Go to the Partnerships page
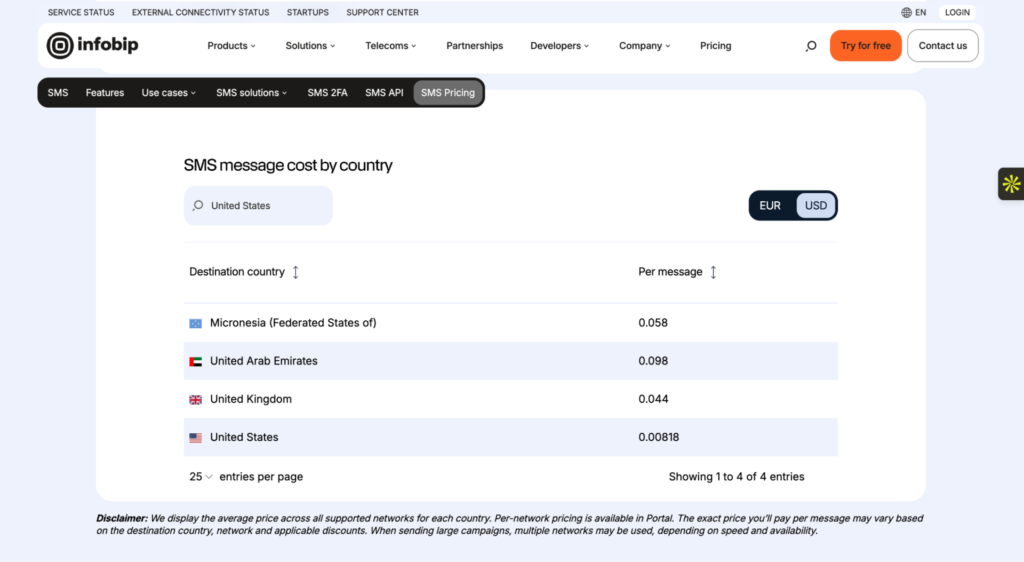Screen dimensions: 1024x562 click(x=475, y=46)
